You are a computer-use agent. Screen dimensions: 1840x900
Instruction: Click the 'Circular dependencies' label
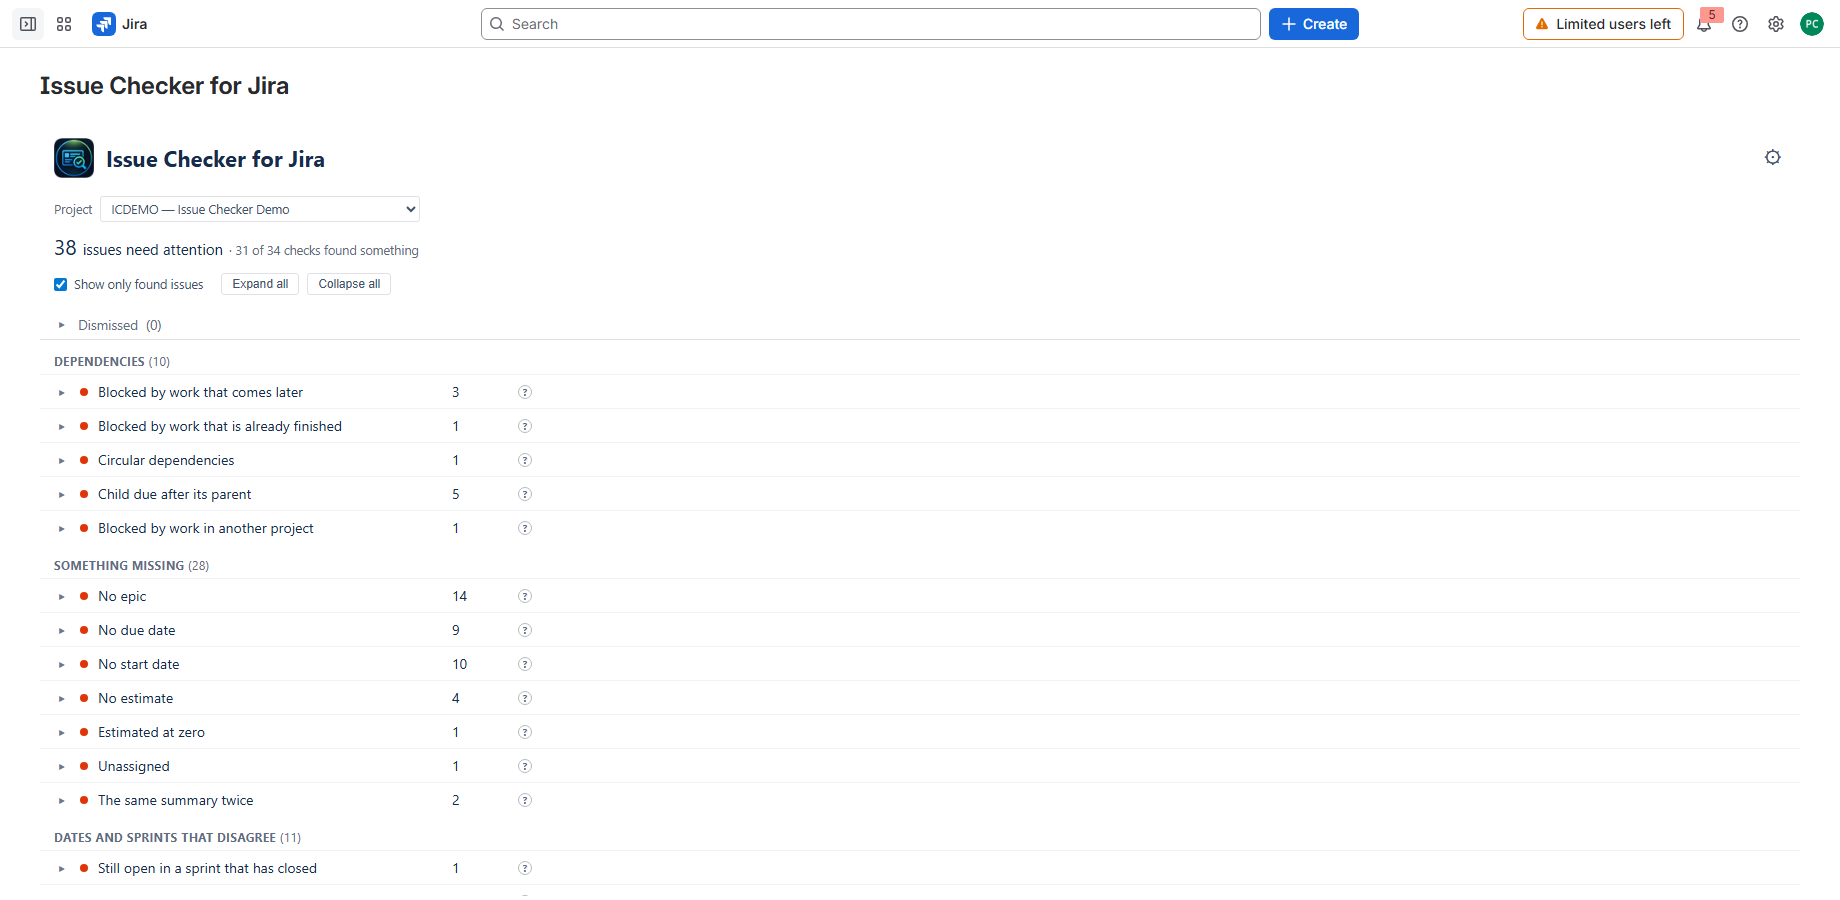click(x=166, y=460)
